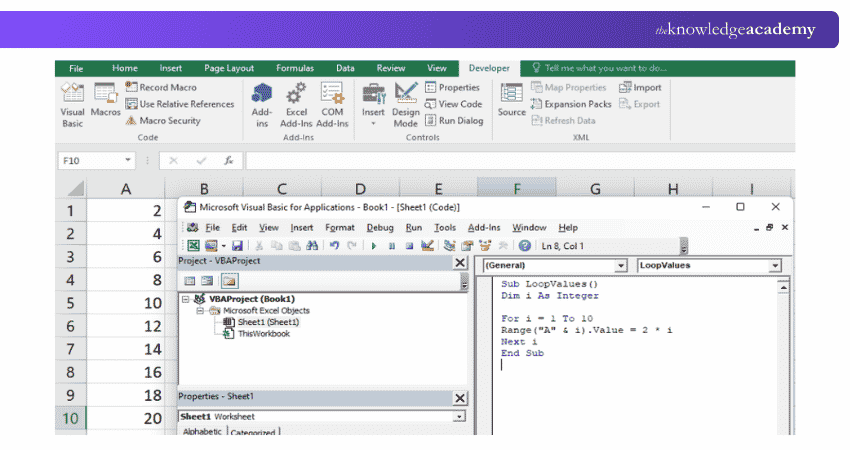This screenshot has width=850, height=450.
Task: Close the Properties - Sheet1 pane
Action: coord(460,398)
